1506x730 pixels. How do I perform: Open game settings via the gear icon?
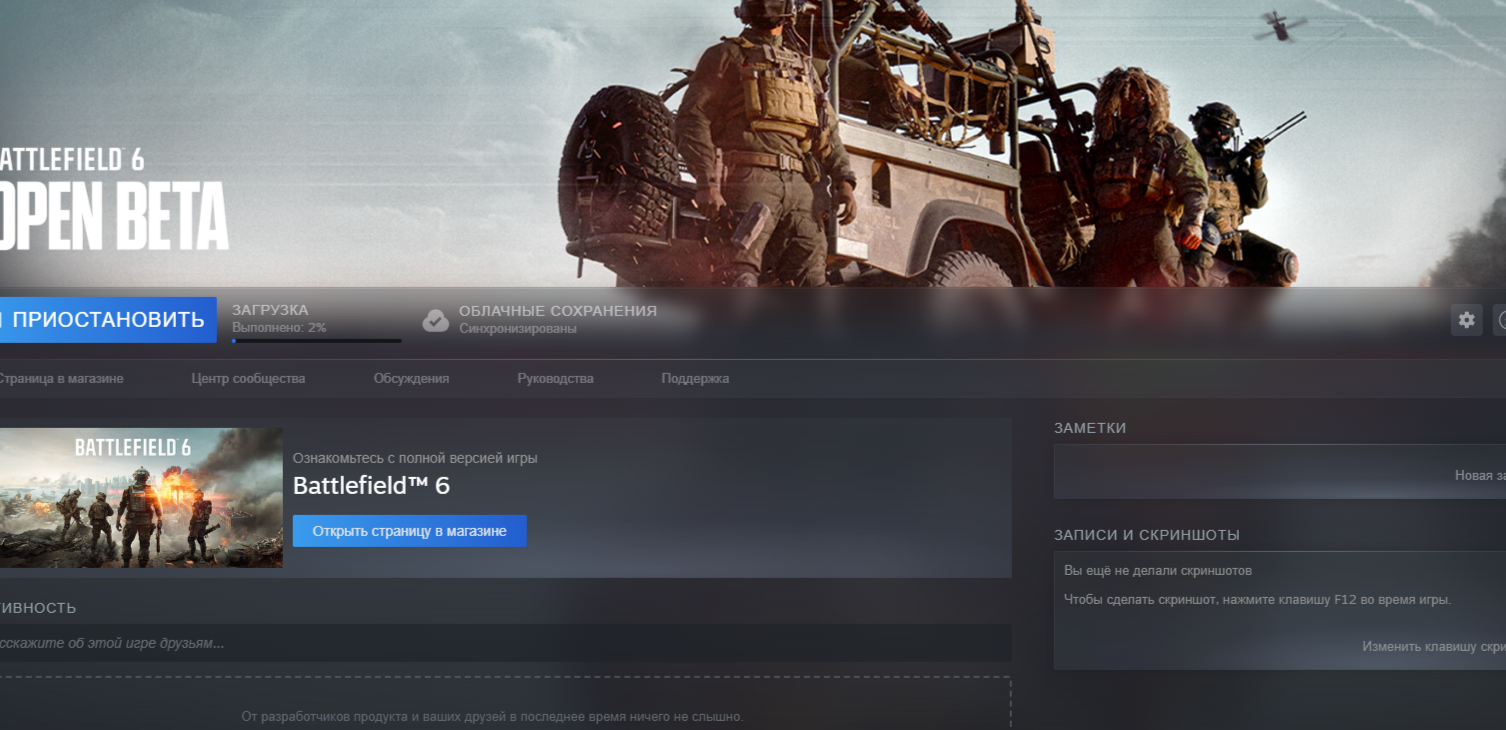[1466, 320]
